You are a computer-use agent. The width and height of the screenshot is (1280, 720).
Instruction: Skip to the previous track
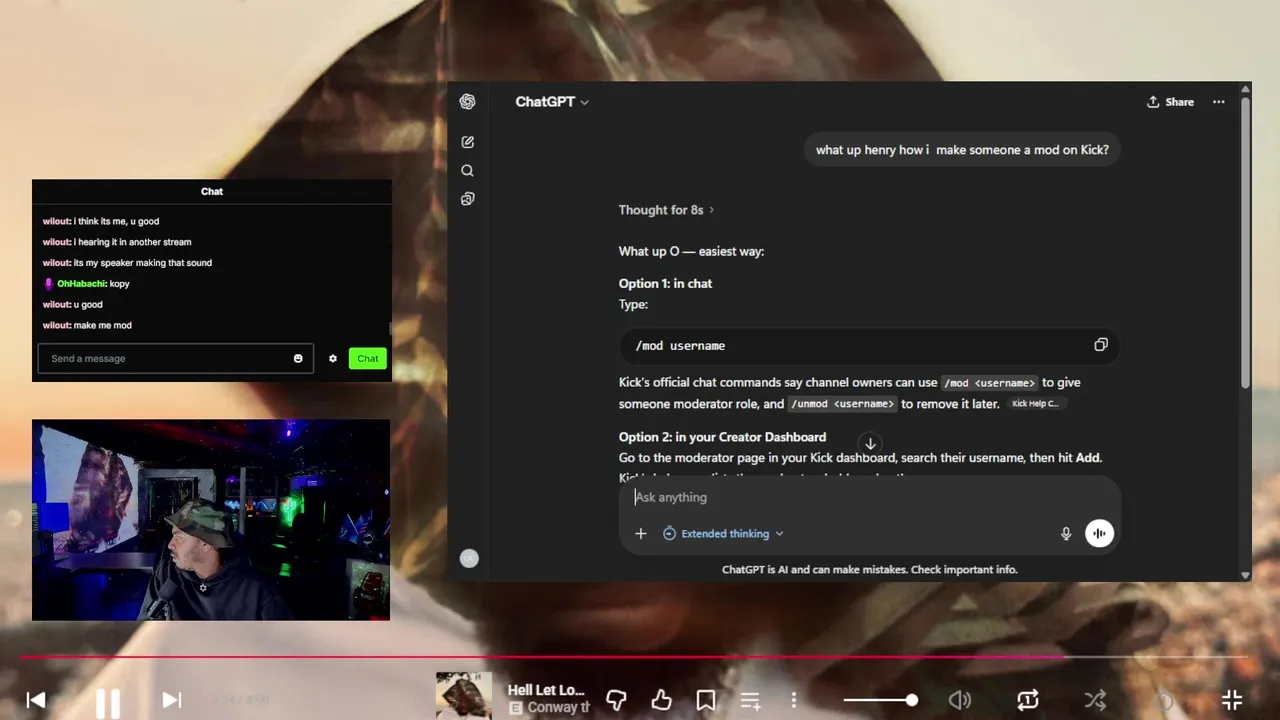click(x=36, y=700)
